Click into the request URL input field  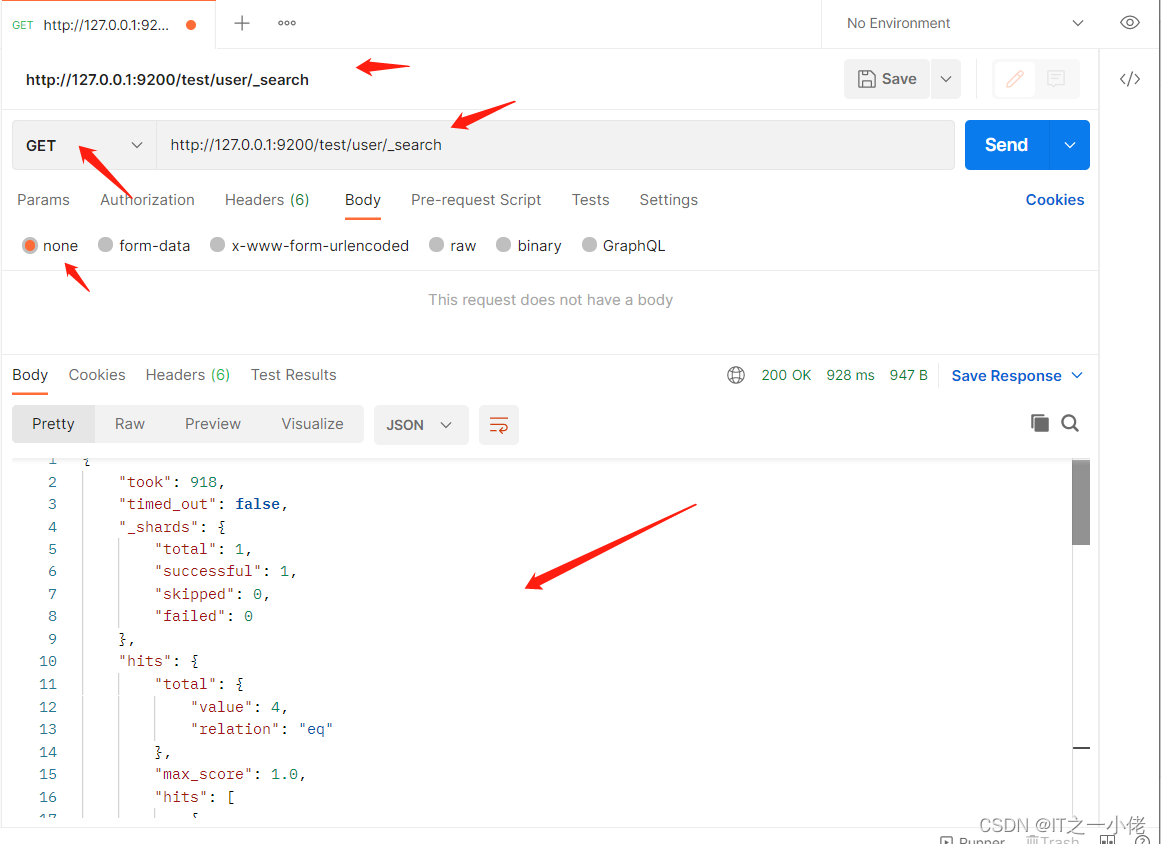point(555,145)
